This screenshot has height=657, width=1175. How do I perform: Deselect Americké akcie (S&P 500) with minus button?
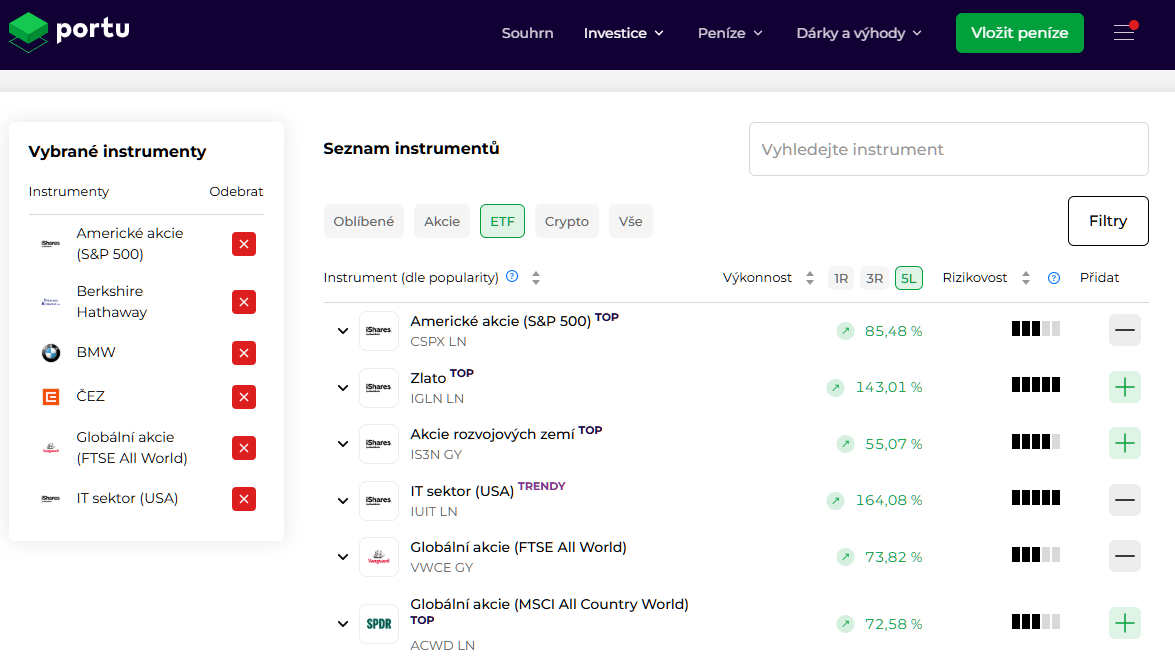click(x=1124, y=330)
